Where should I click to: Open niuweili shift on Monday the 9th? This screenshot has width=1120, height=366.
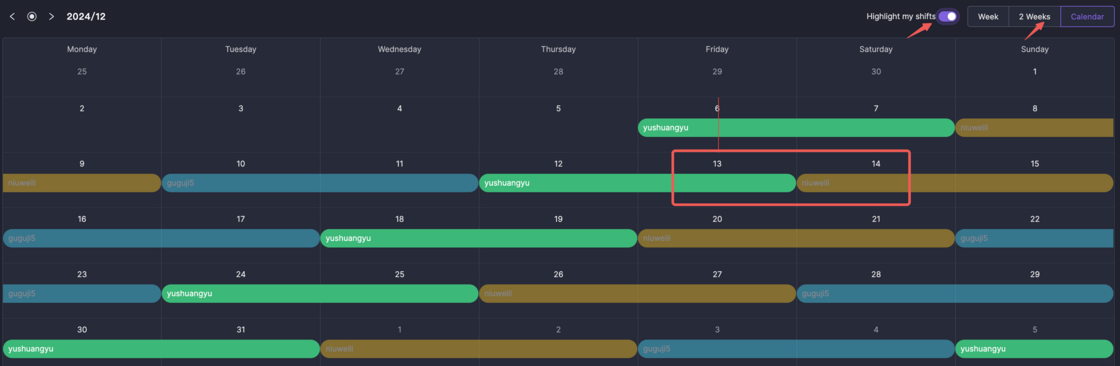point(81,183)
